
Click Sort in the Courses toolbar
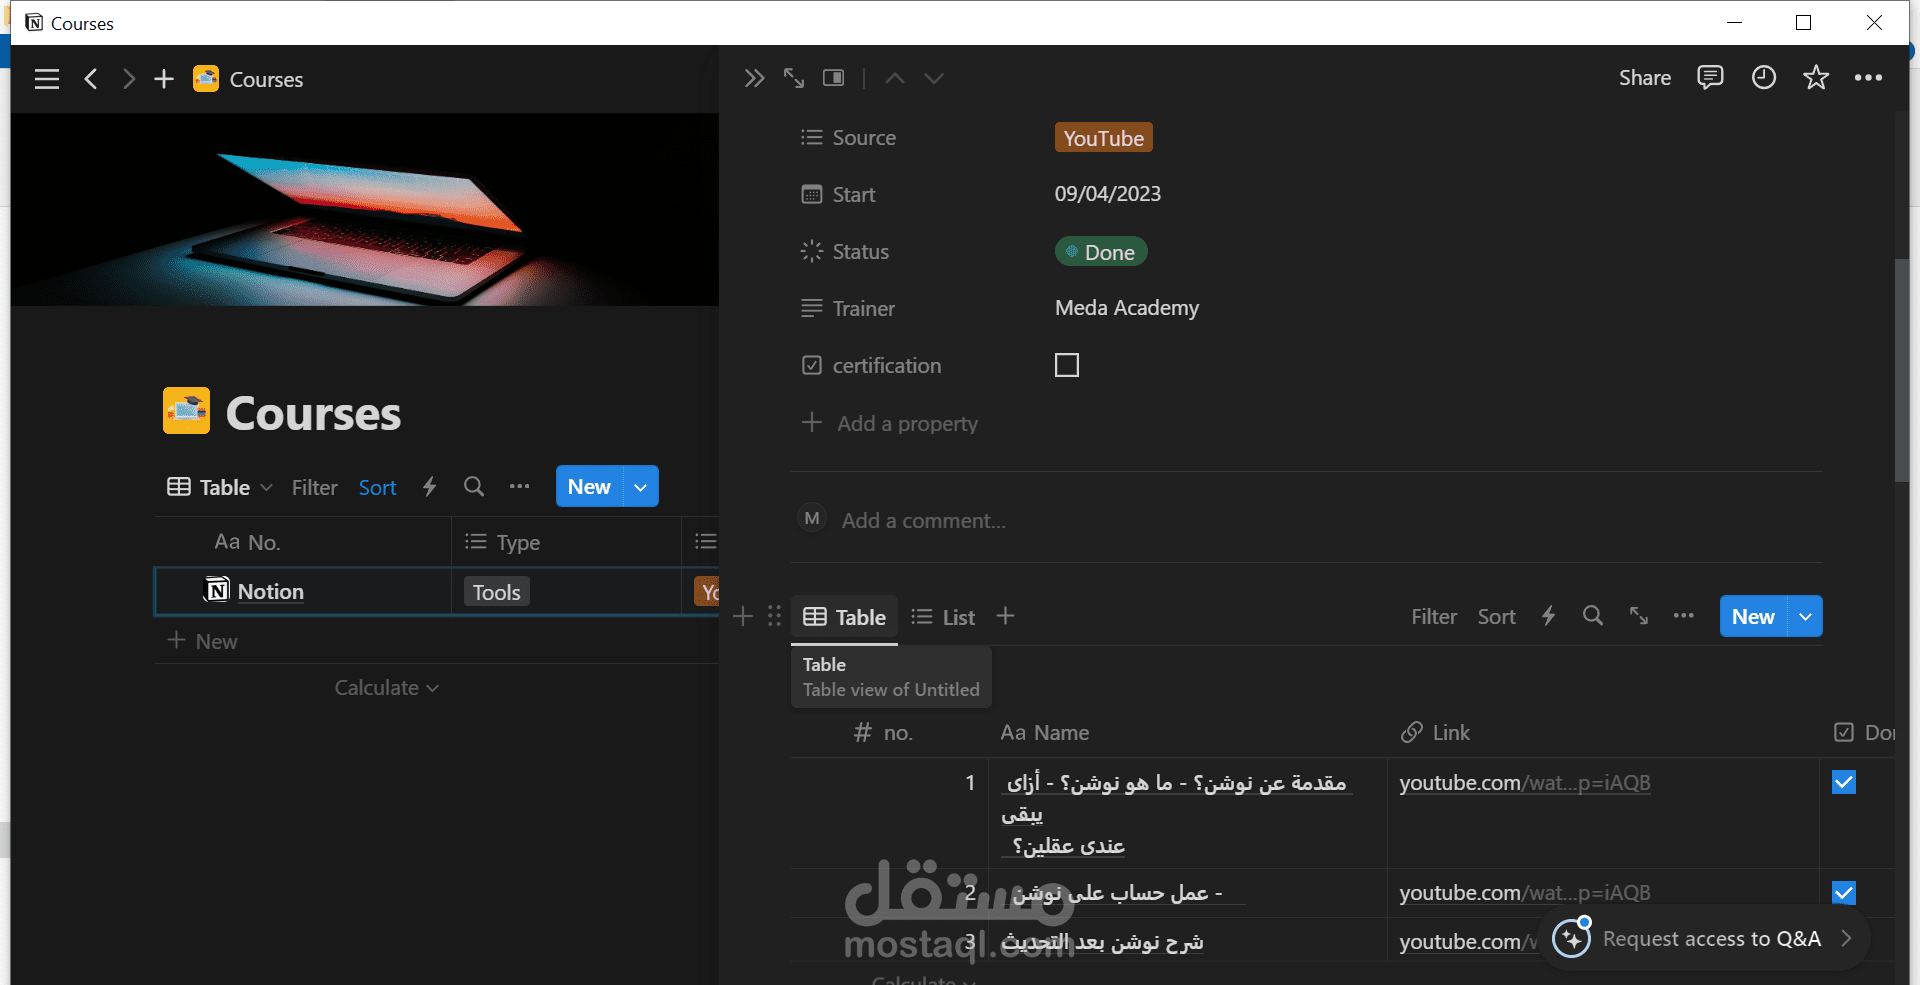(x=378, y=487)
